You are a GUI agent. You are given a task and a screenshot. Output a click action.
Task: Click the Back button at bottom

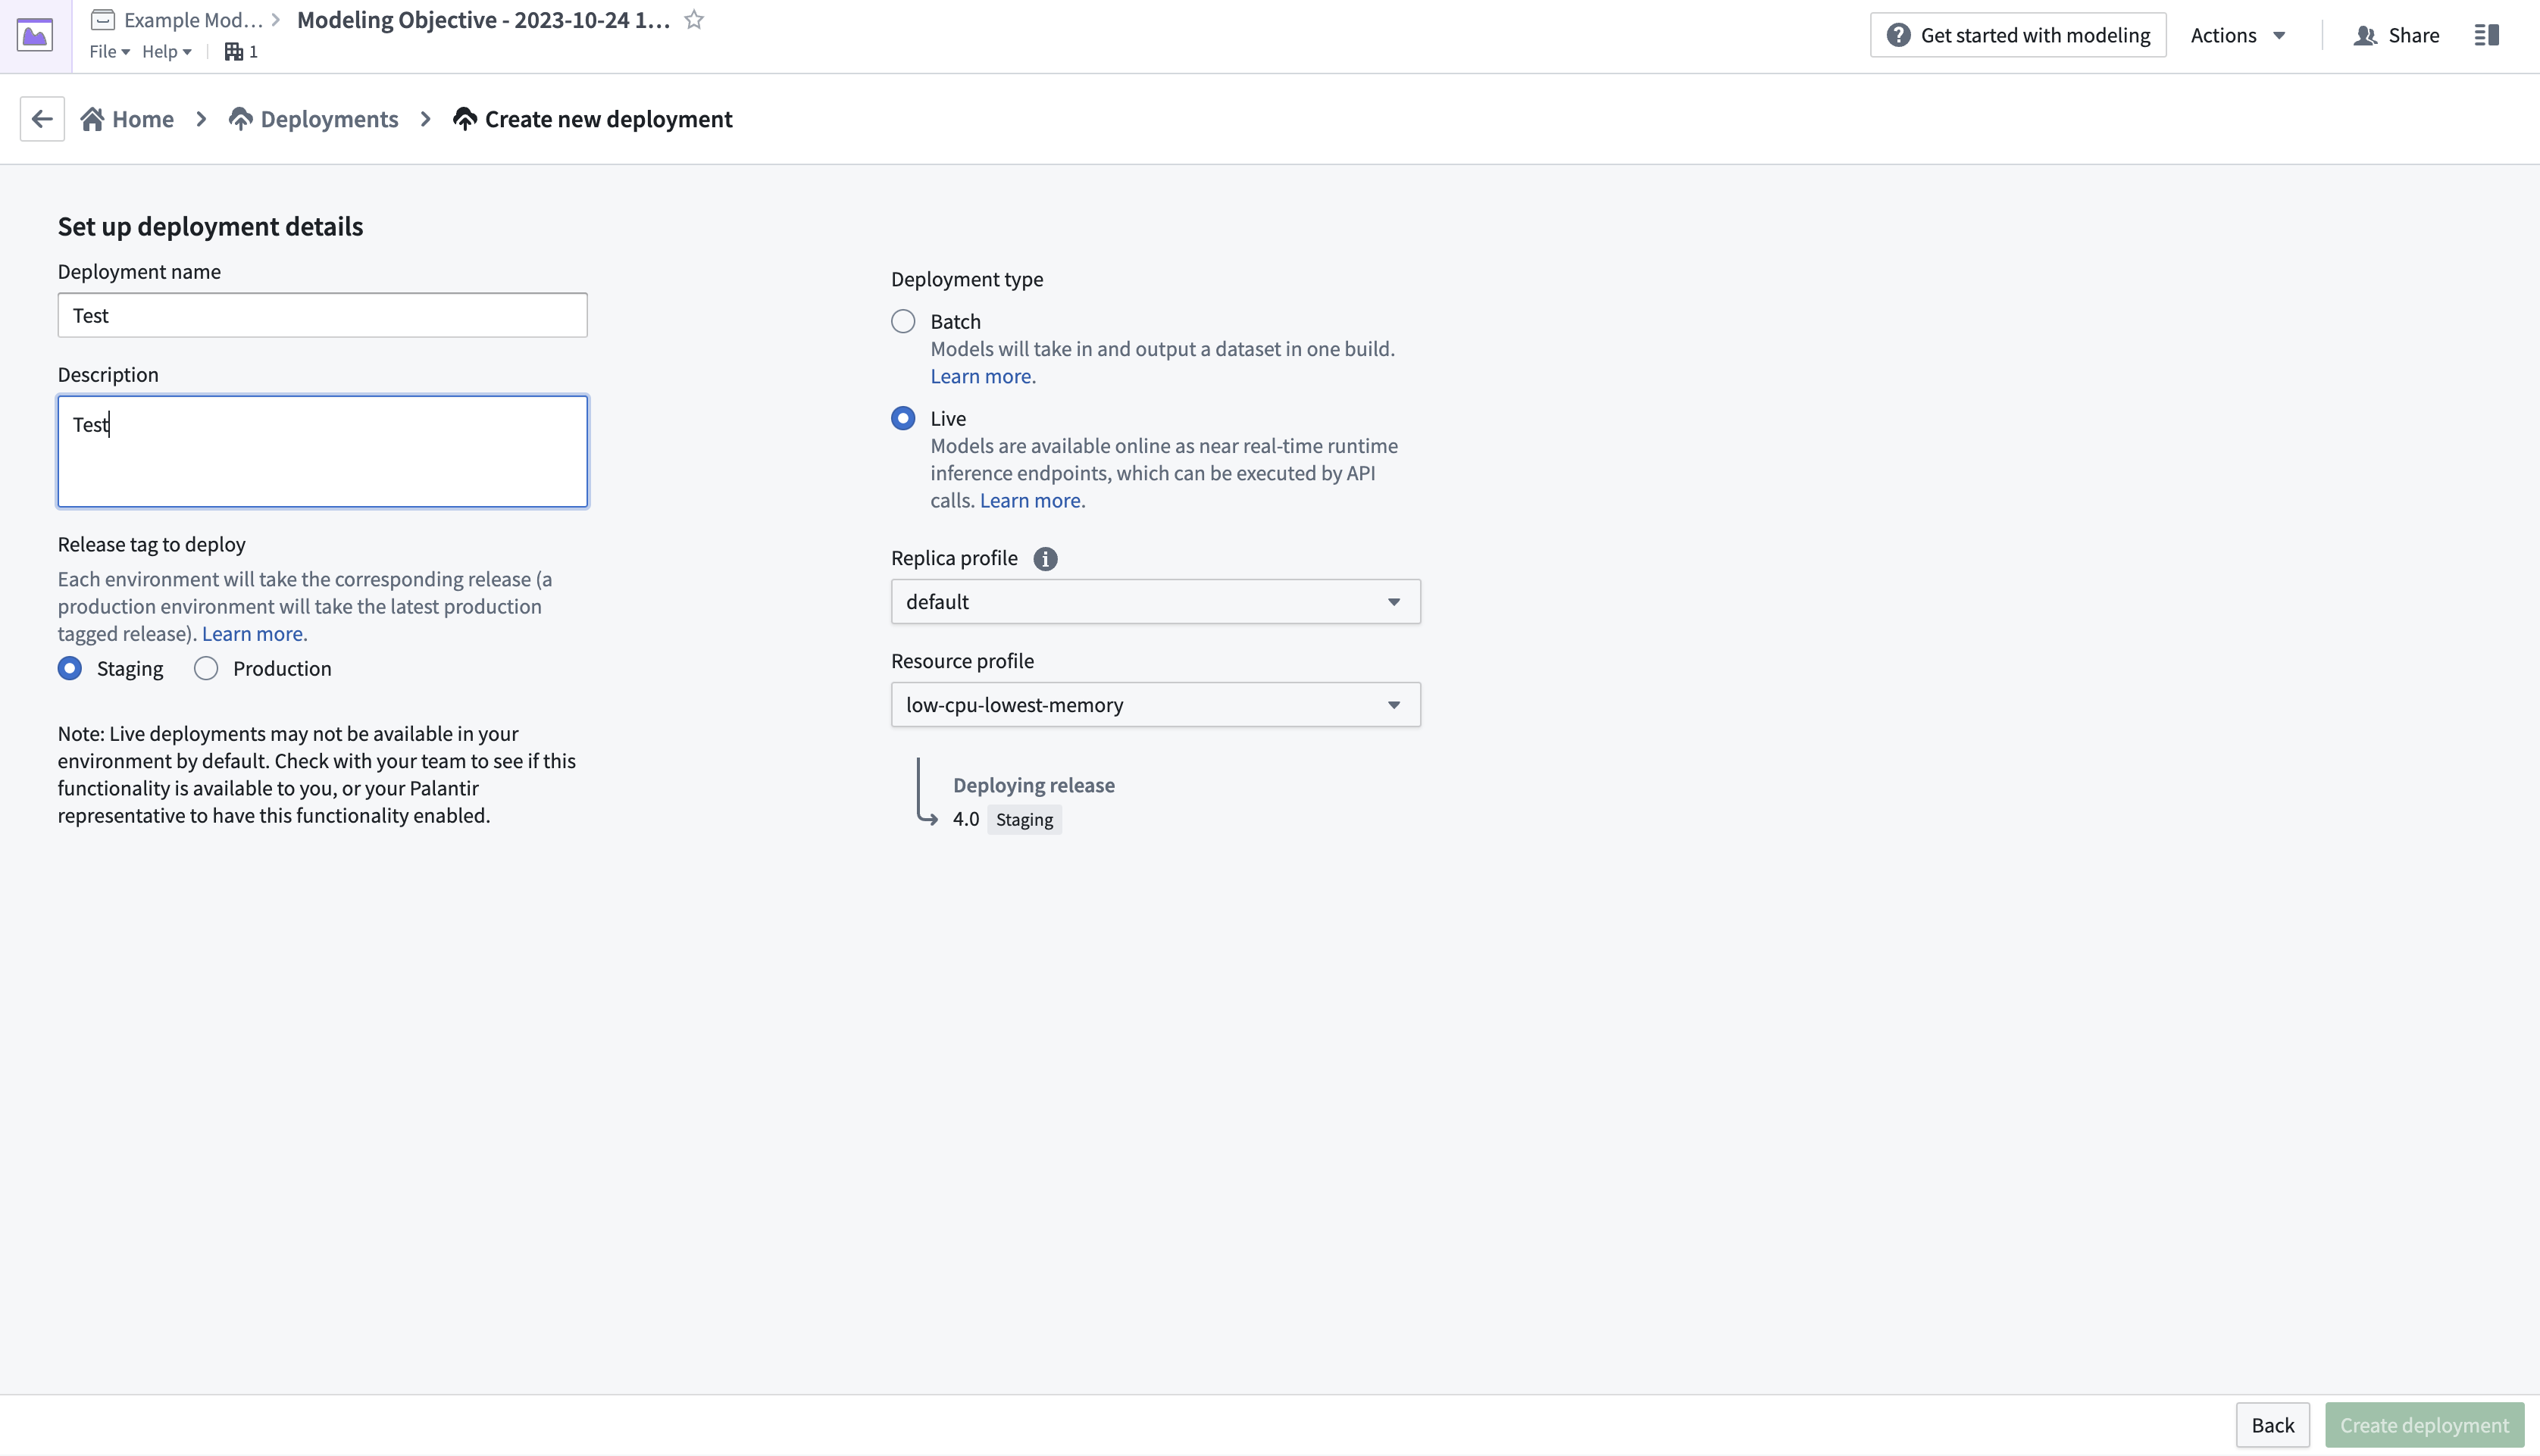[x=2272, y=1425]
